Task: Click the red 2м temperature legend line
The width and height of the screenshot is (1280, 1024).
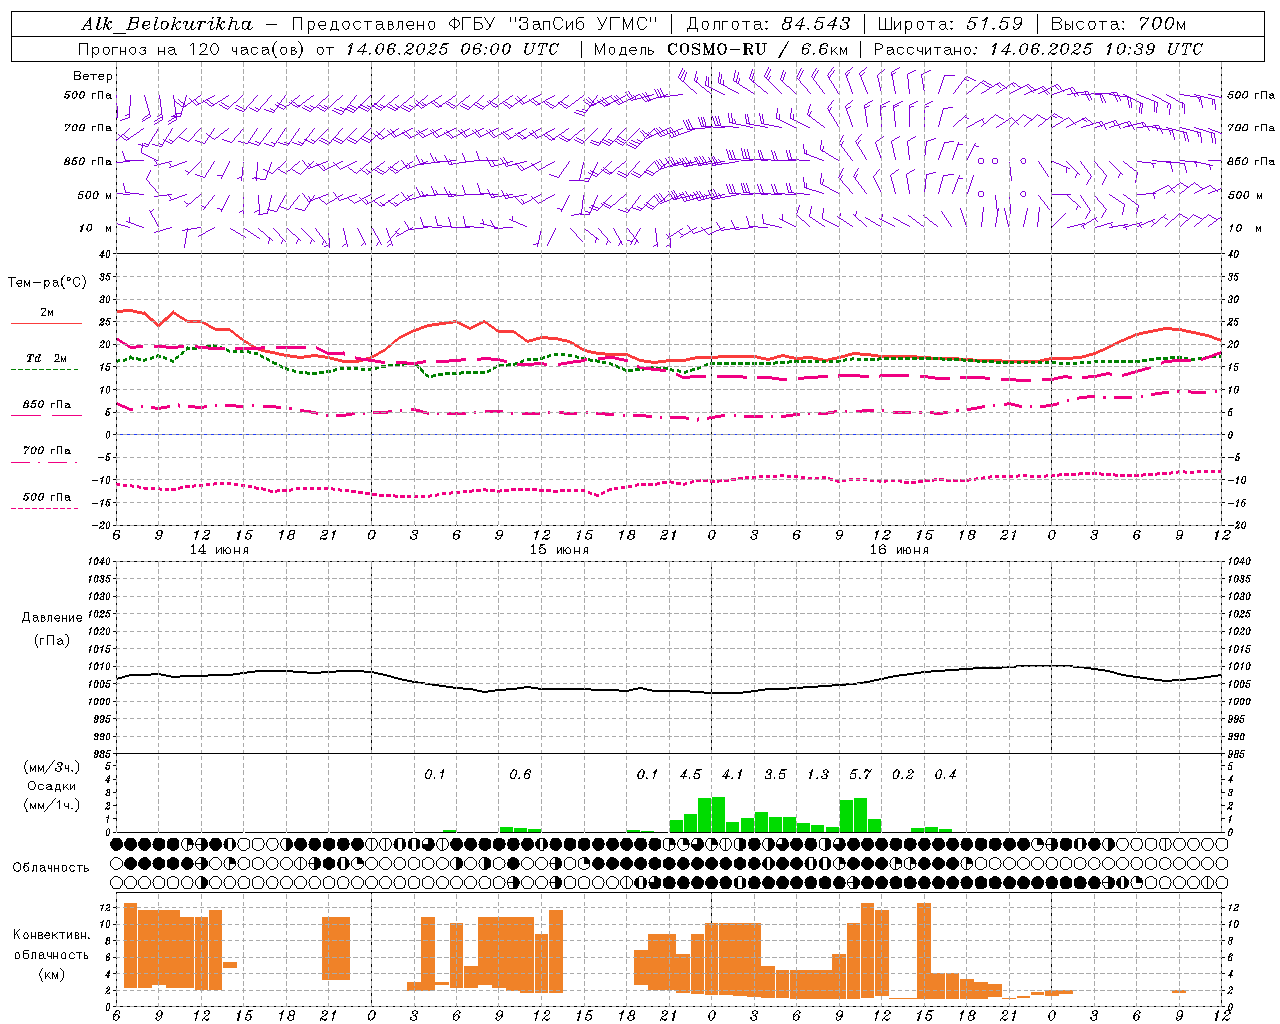Action: tap(46, 323)
